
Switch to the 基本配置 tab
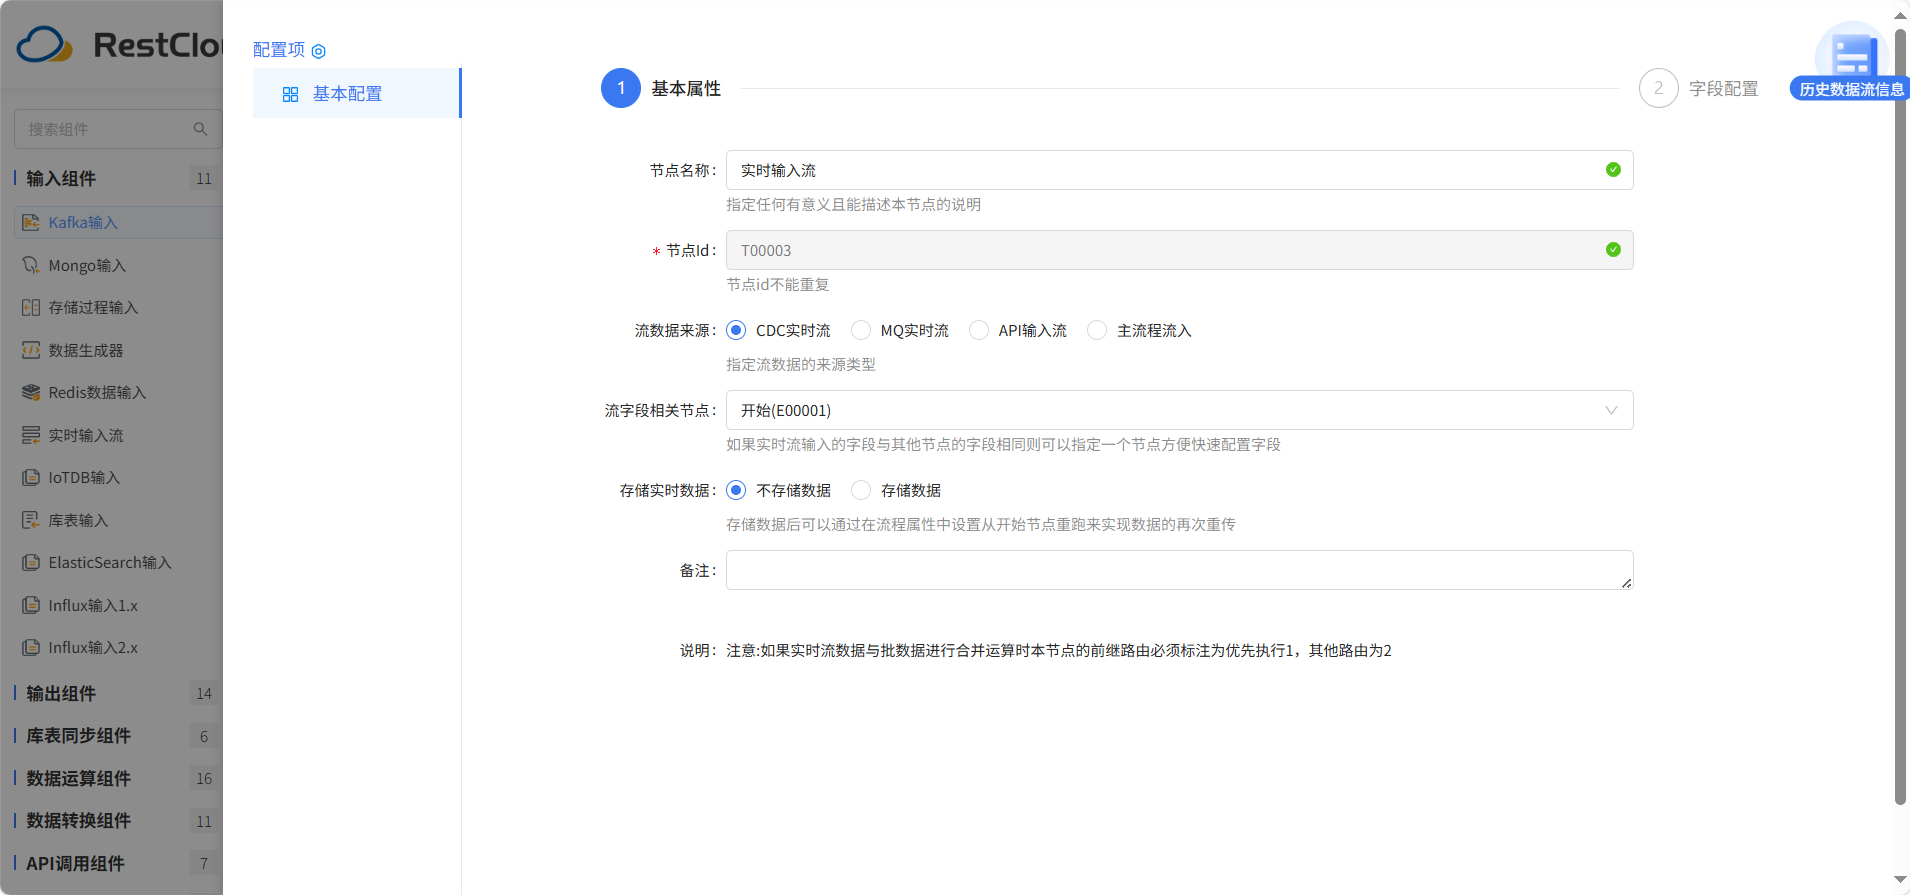pos(347,93)
